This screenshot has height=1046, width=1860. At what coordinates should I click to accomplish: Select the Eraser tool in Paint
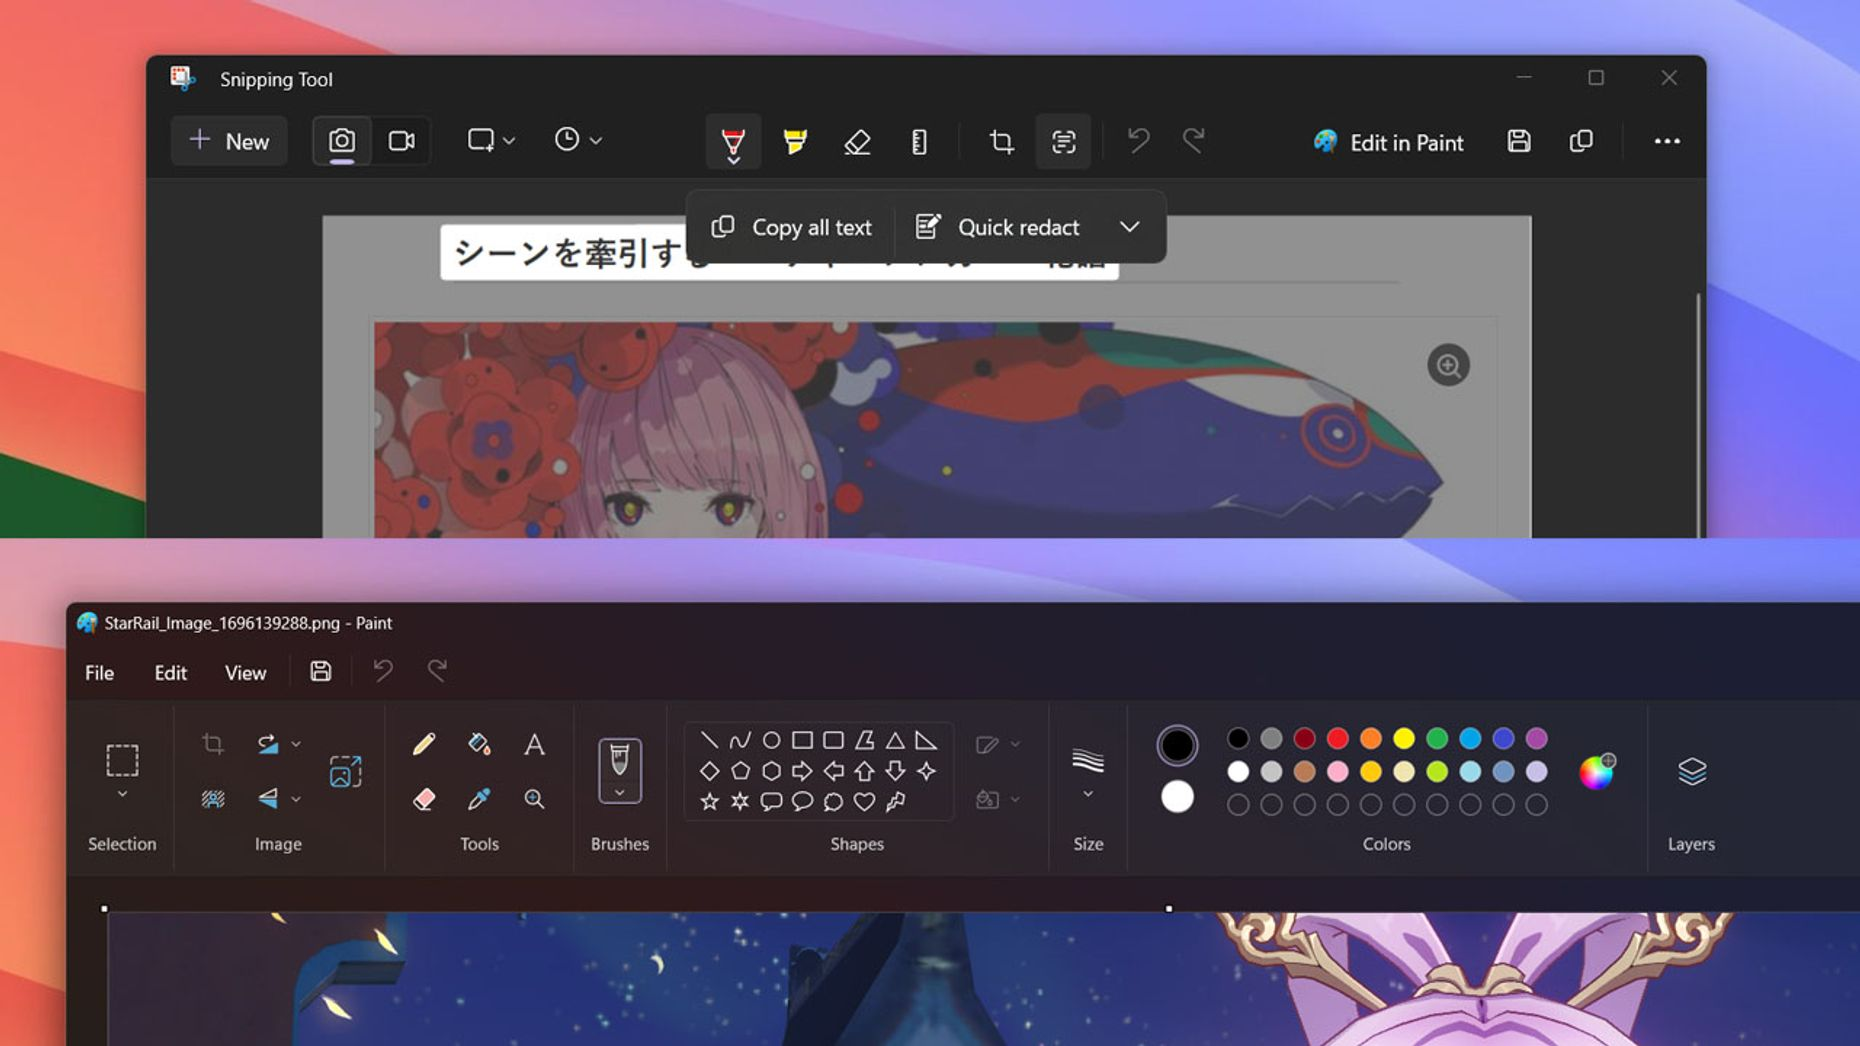tap(424, 799)
